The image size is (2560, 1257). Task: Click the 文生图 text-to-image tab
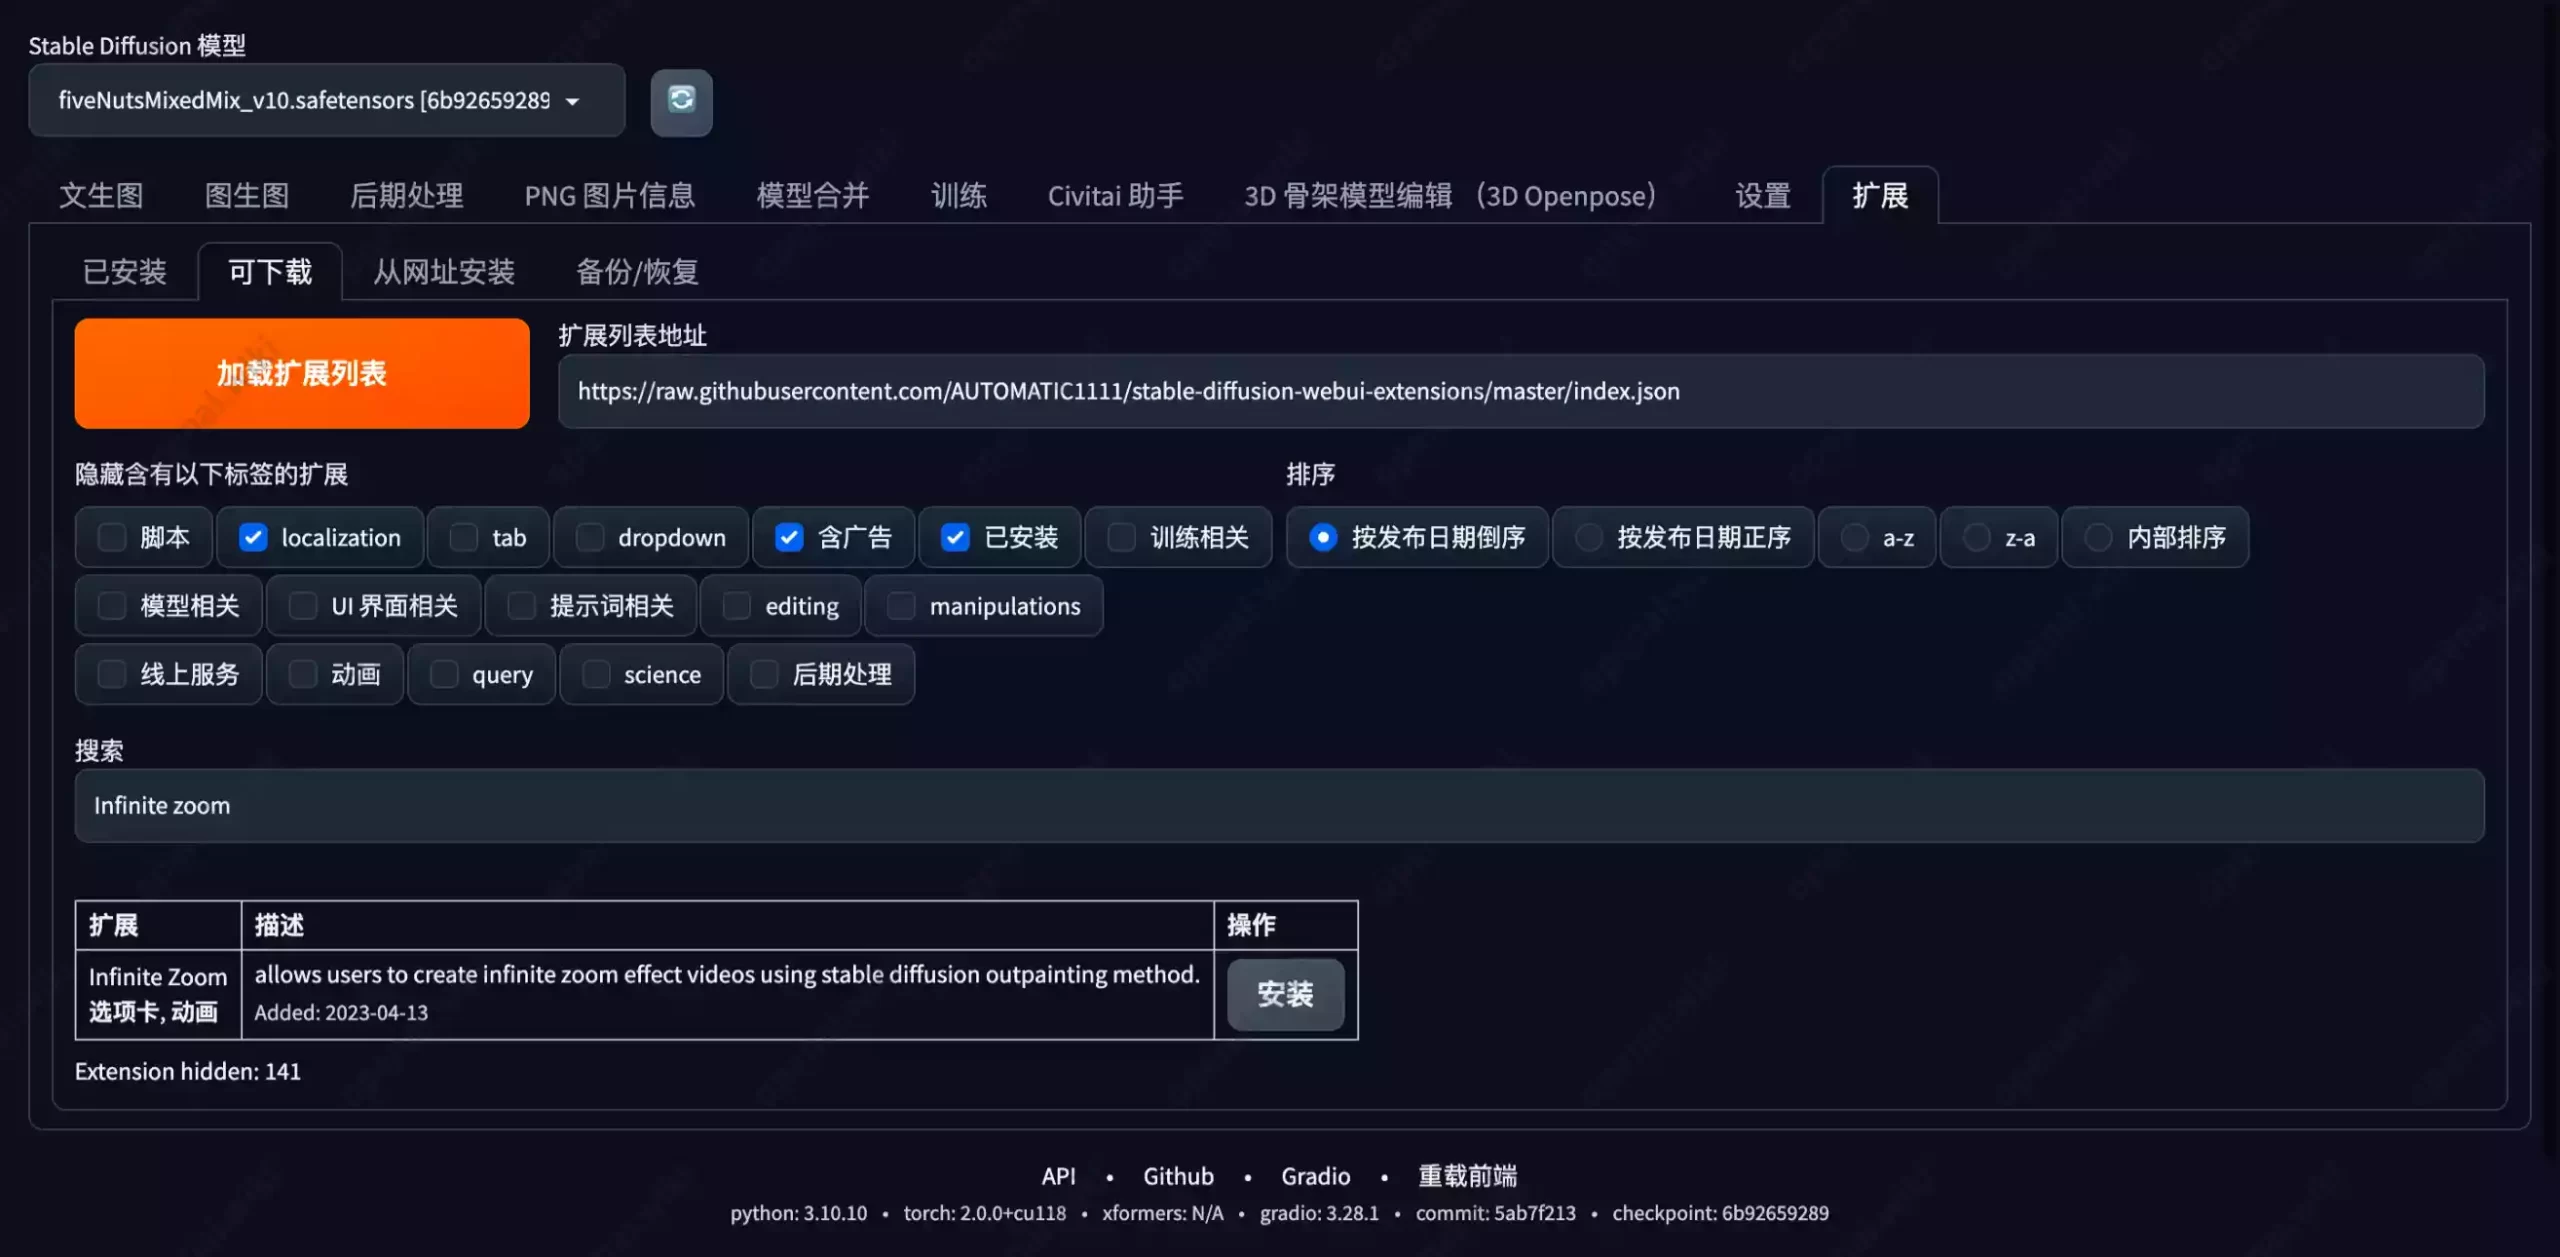pyautogui.click(x=101, y=194)
